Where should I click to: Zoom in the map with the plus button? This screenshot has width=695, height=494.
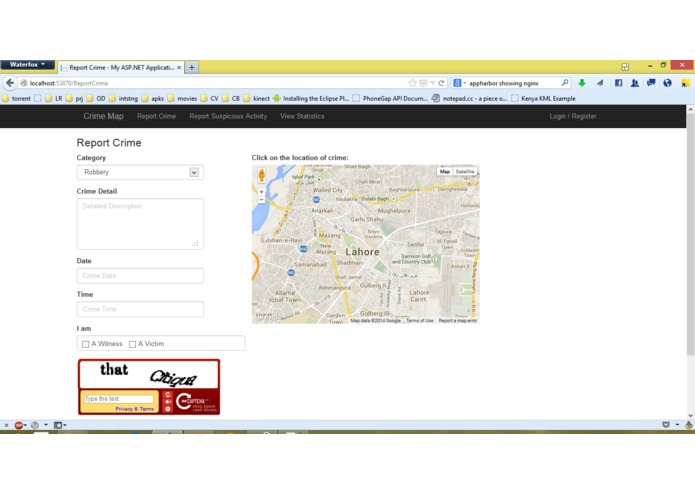(262, 192)
